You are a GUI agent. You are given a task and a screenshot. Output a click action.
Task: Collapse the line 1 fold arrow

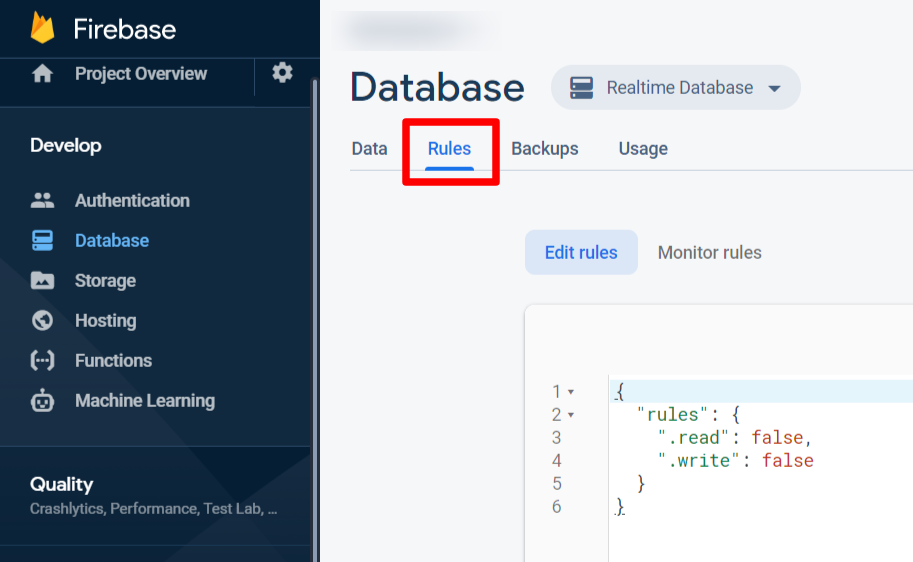[571, 392]
